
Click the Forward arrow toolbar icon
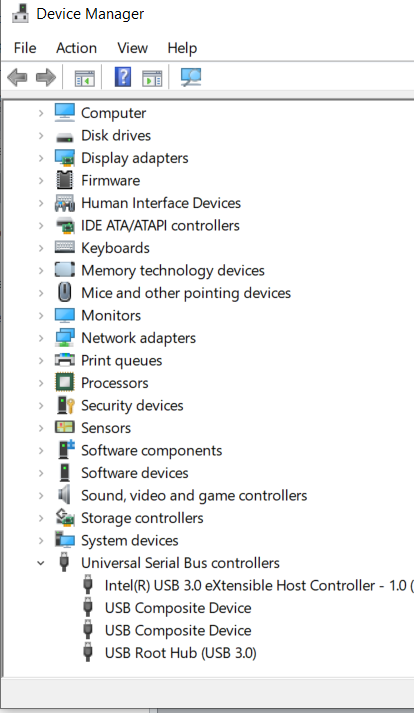click(45, 77)
